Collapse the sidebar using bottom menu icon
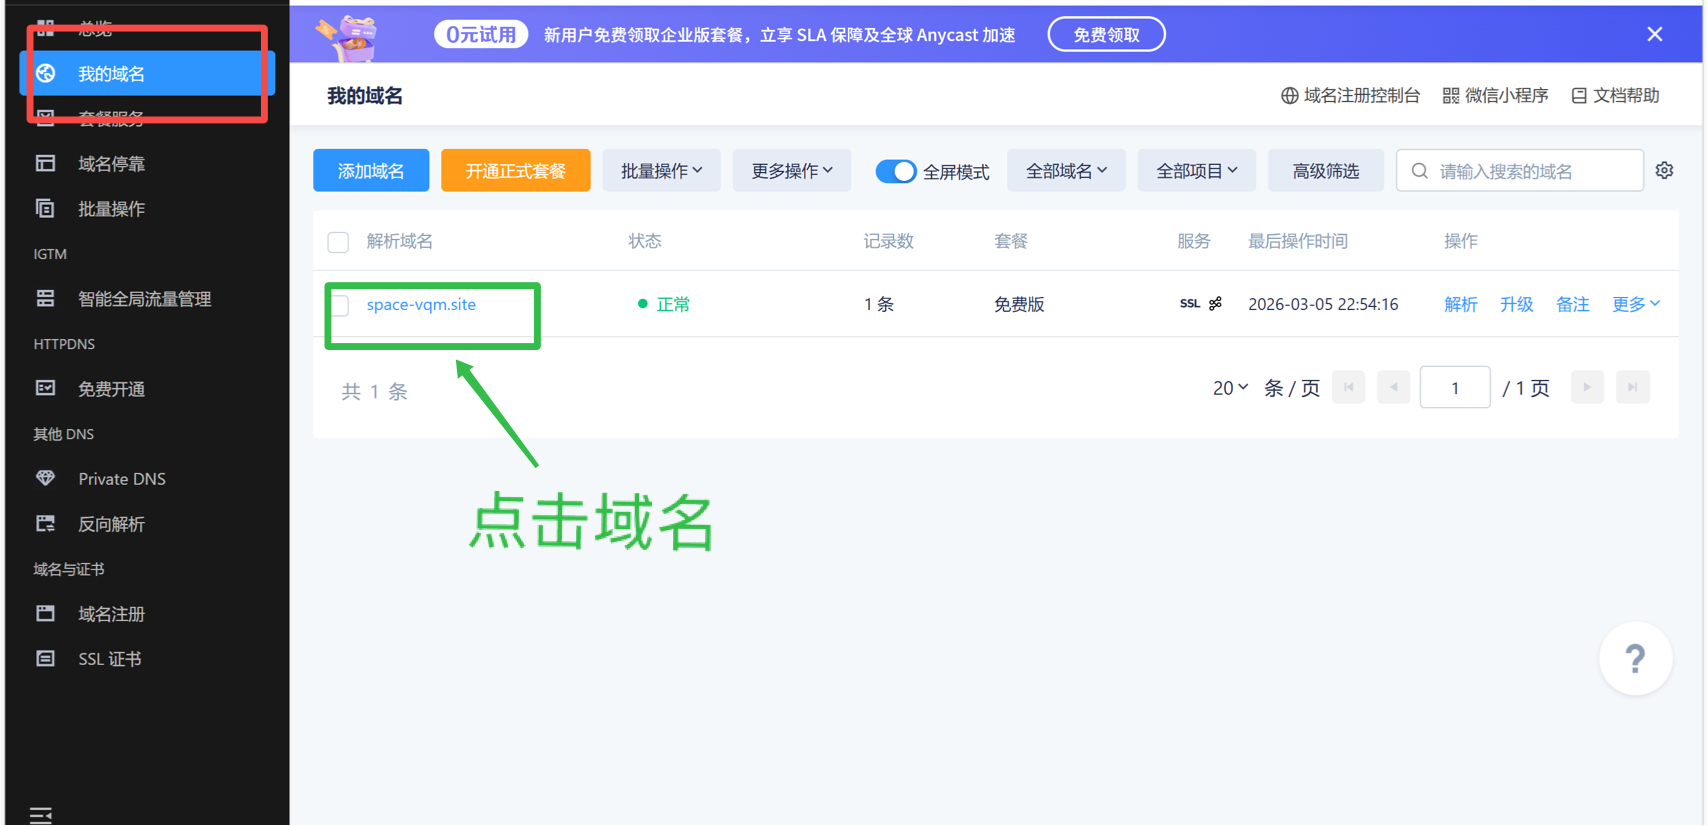 (41, 815)
